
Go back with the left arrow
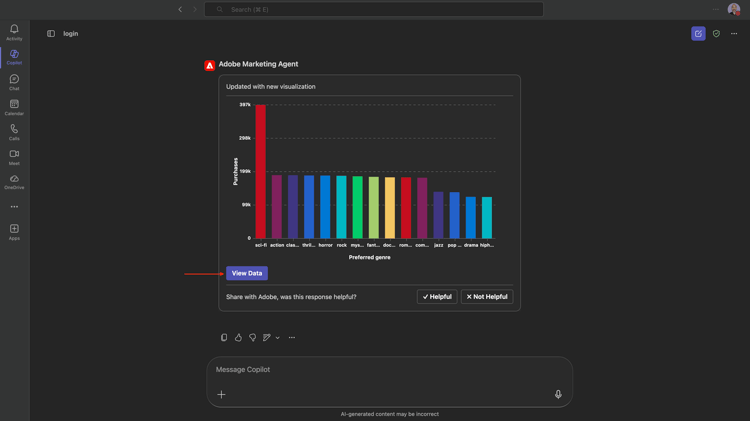click(x=180, y=9)
